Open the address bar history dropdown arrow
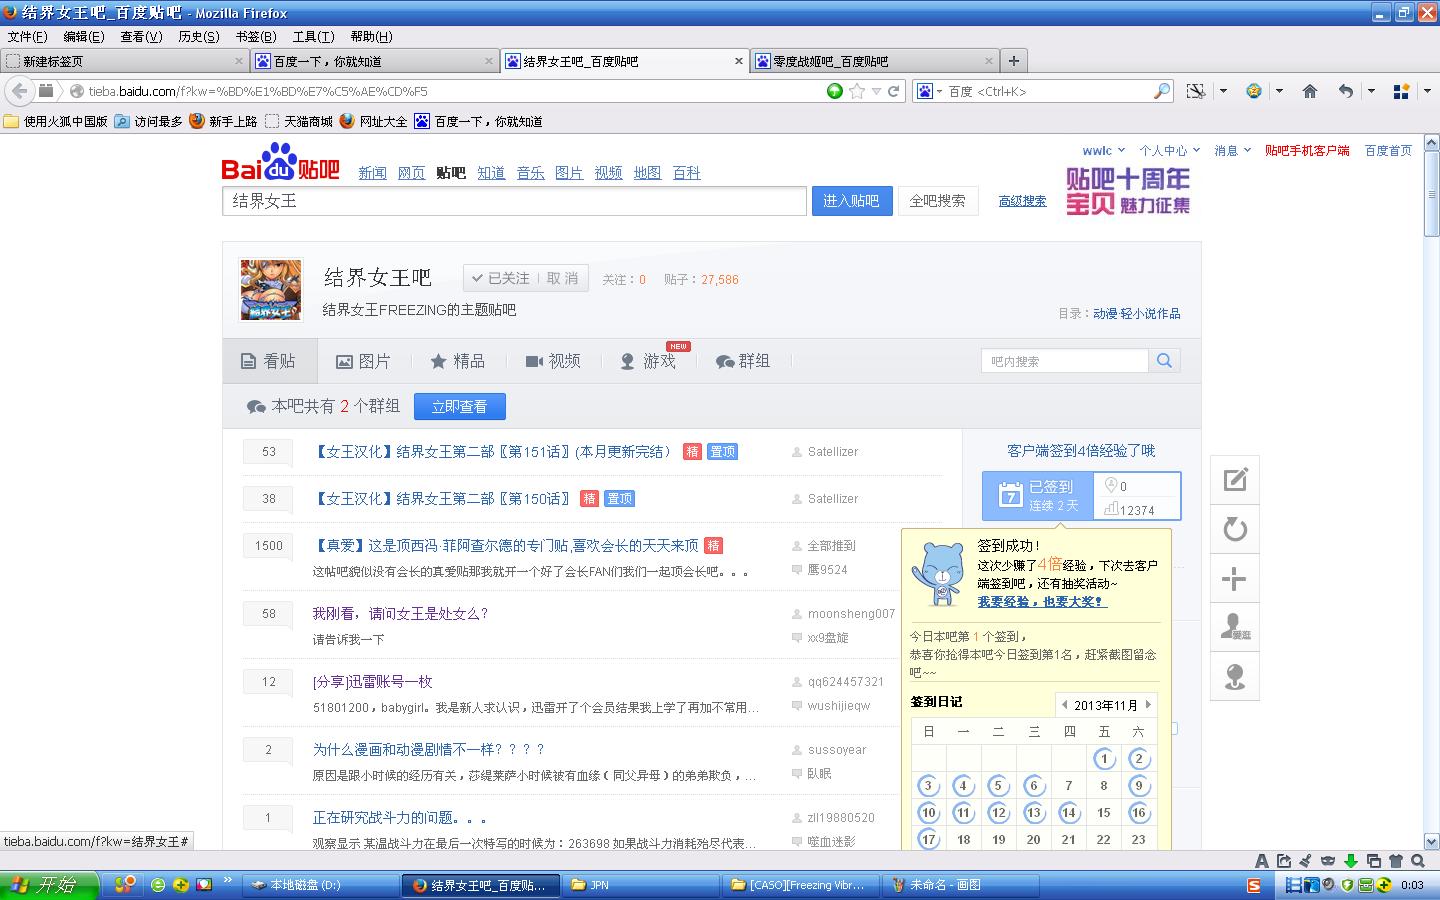1440x900 pixels. [x=876, y=91]
